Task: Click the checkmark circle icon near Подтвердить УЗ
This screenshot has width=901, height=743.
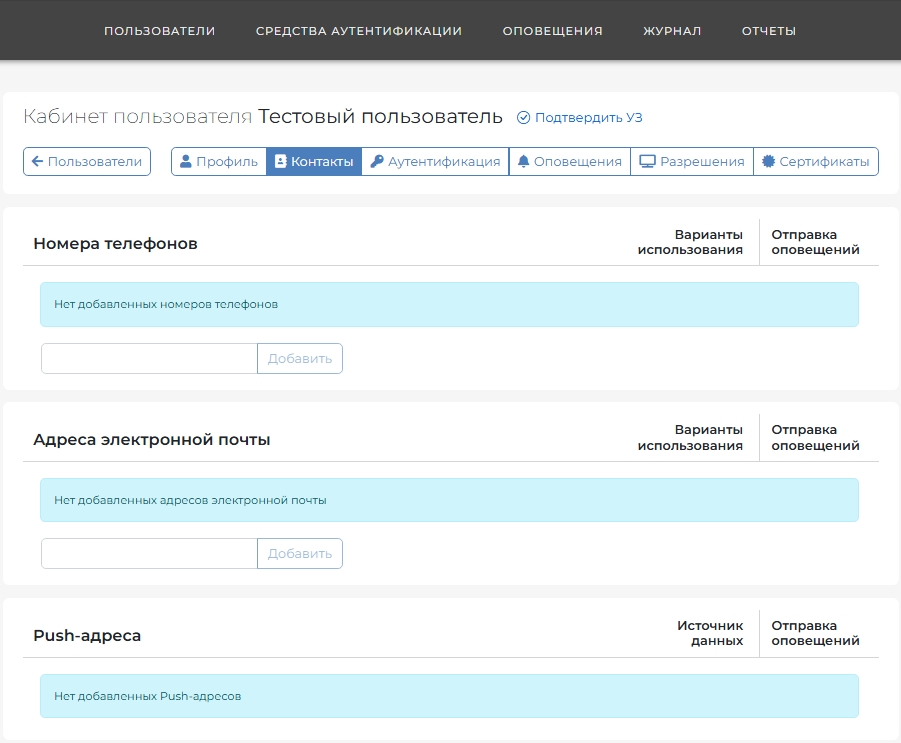Action: 523,118
